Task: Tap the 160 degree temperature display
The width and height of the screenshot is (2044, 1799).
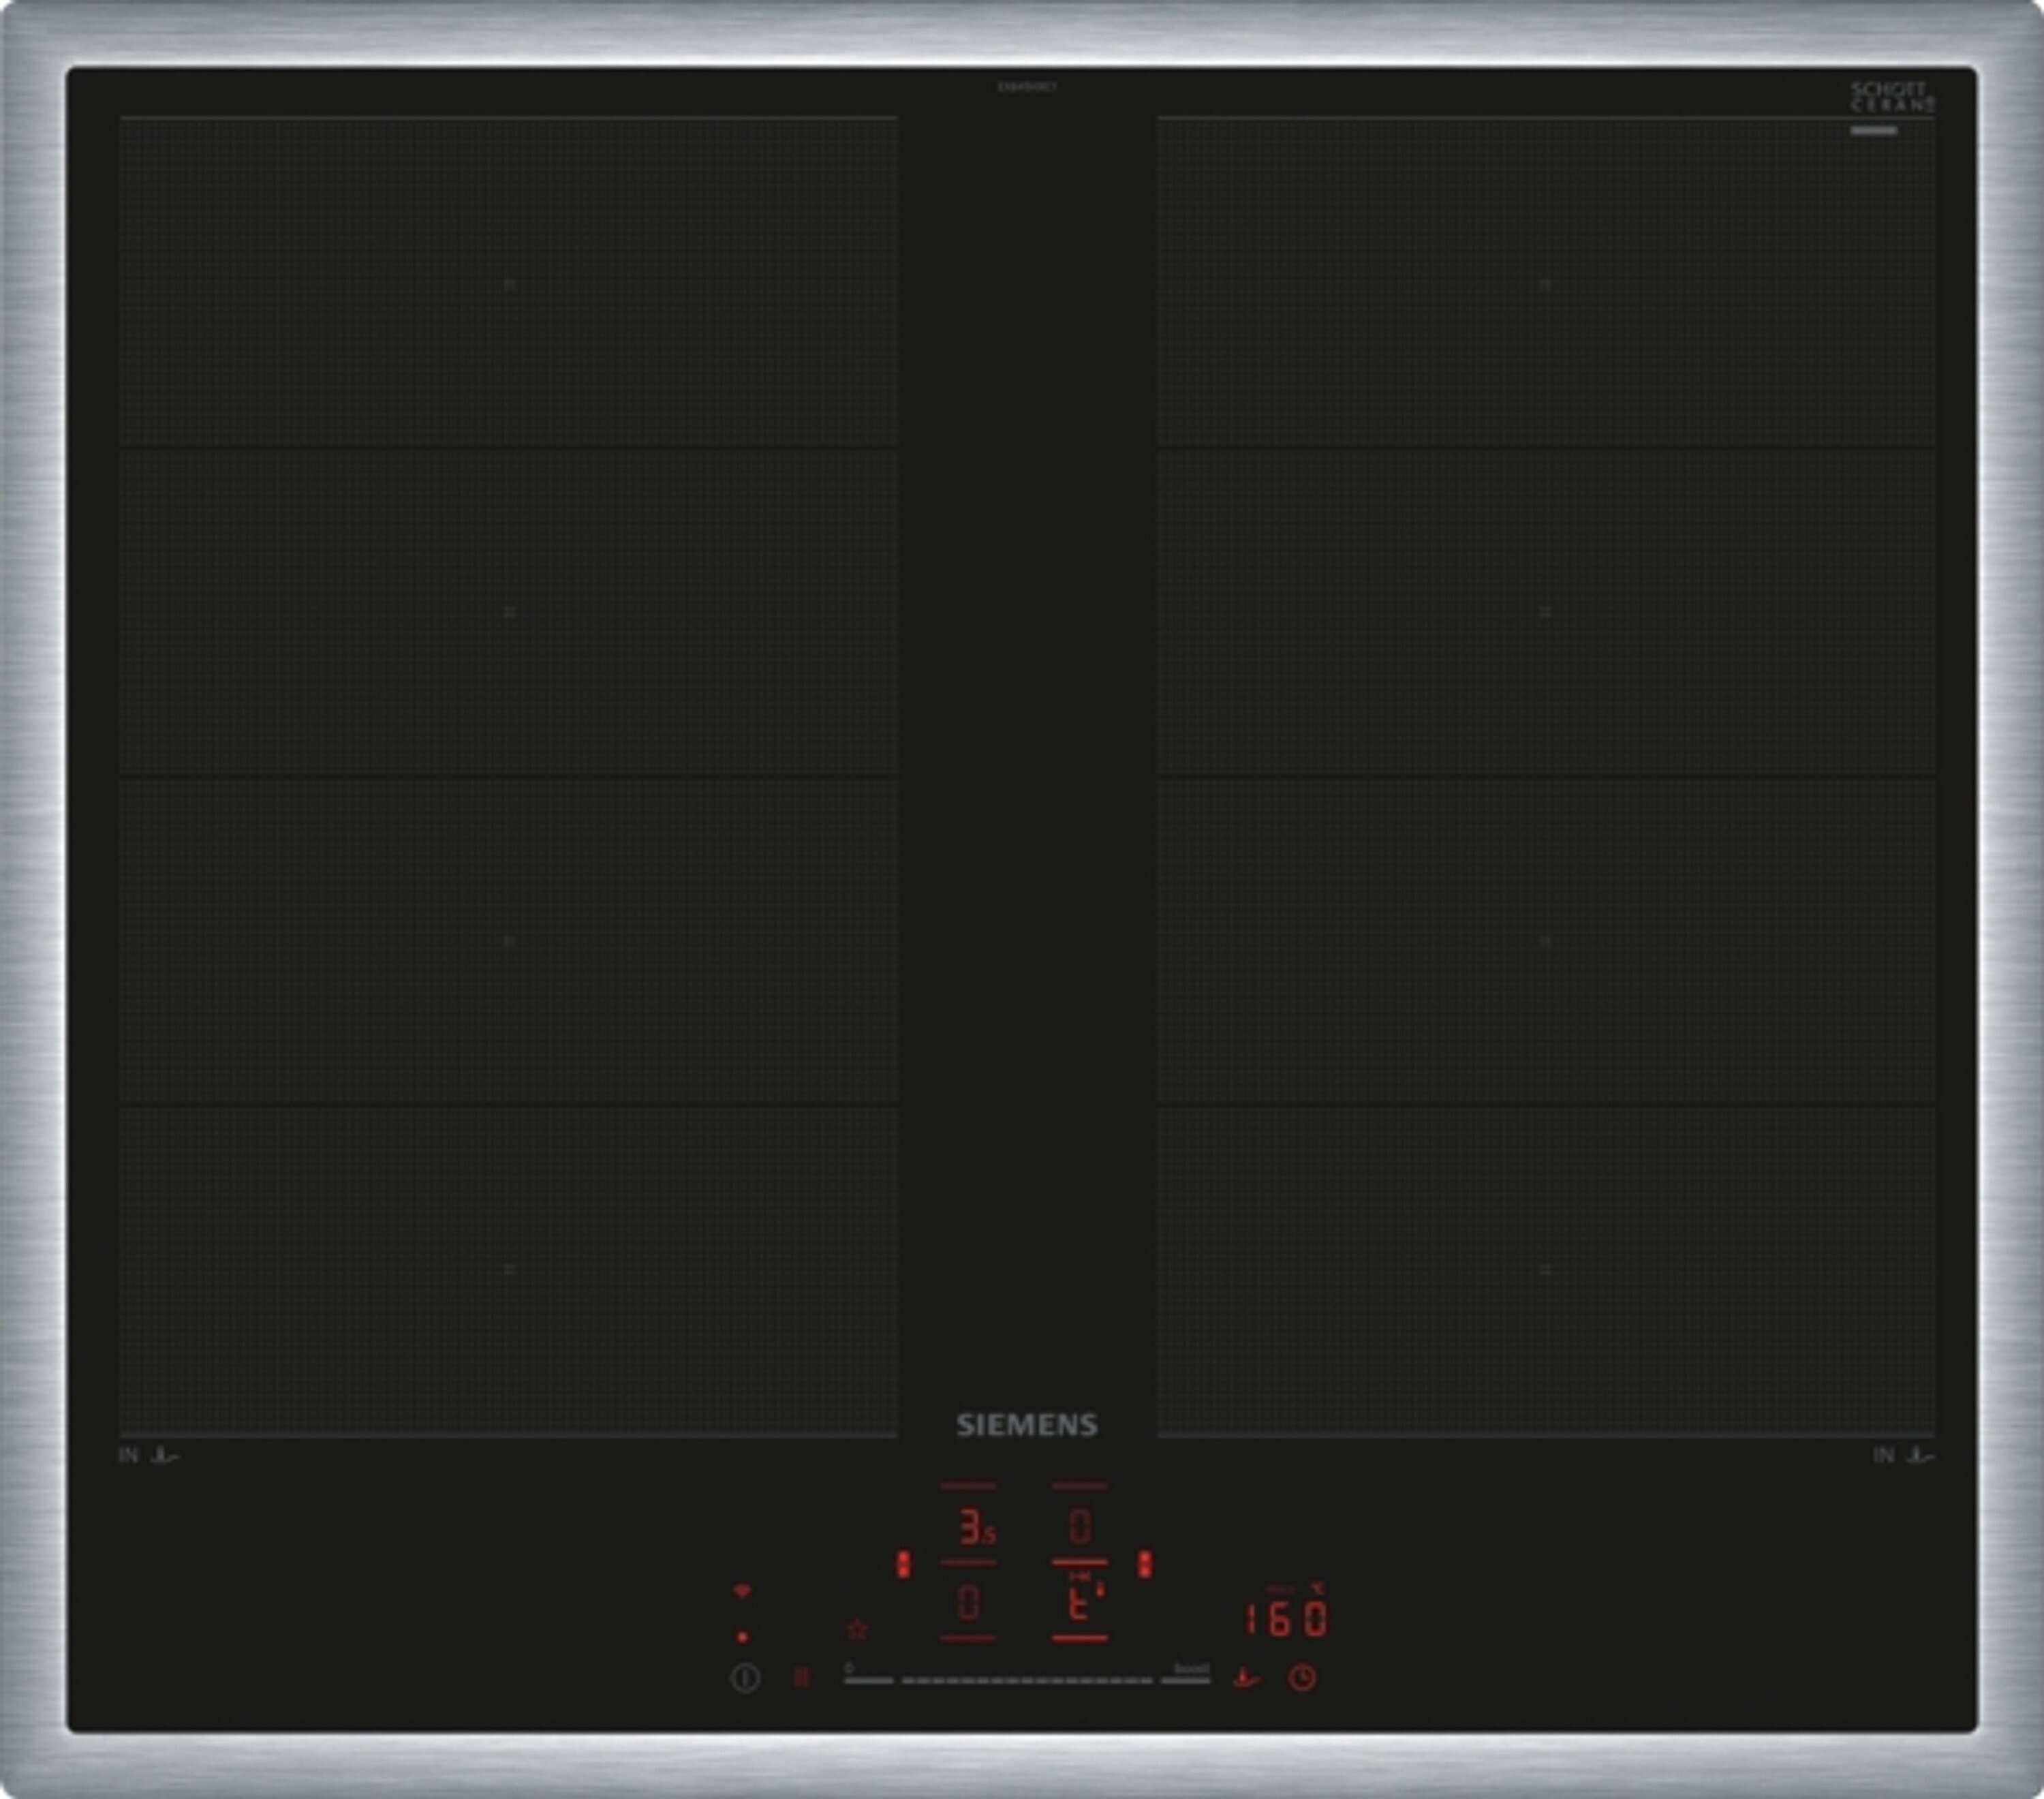Action: click(1287, 1619)
